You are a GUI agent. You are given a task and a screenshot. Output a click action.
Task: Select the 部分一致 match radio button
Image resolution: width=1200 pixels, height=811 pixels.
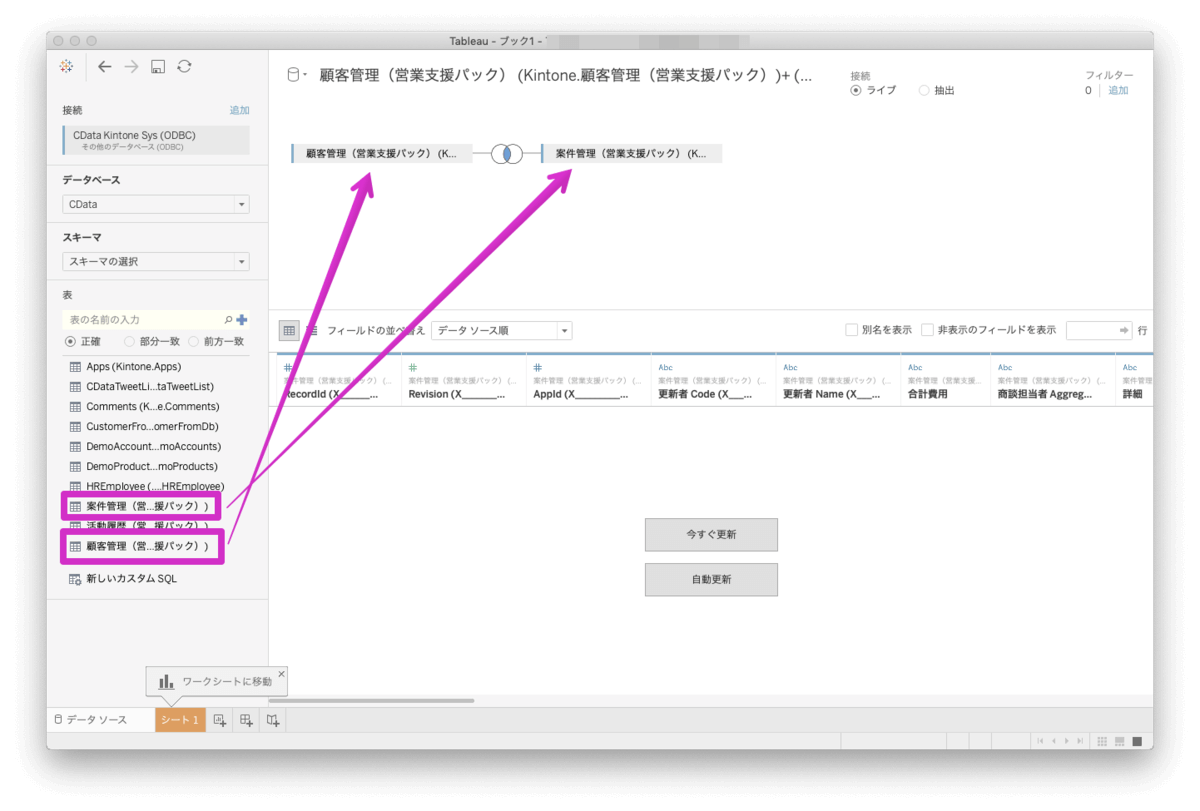click(x=129, y=341)
